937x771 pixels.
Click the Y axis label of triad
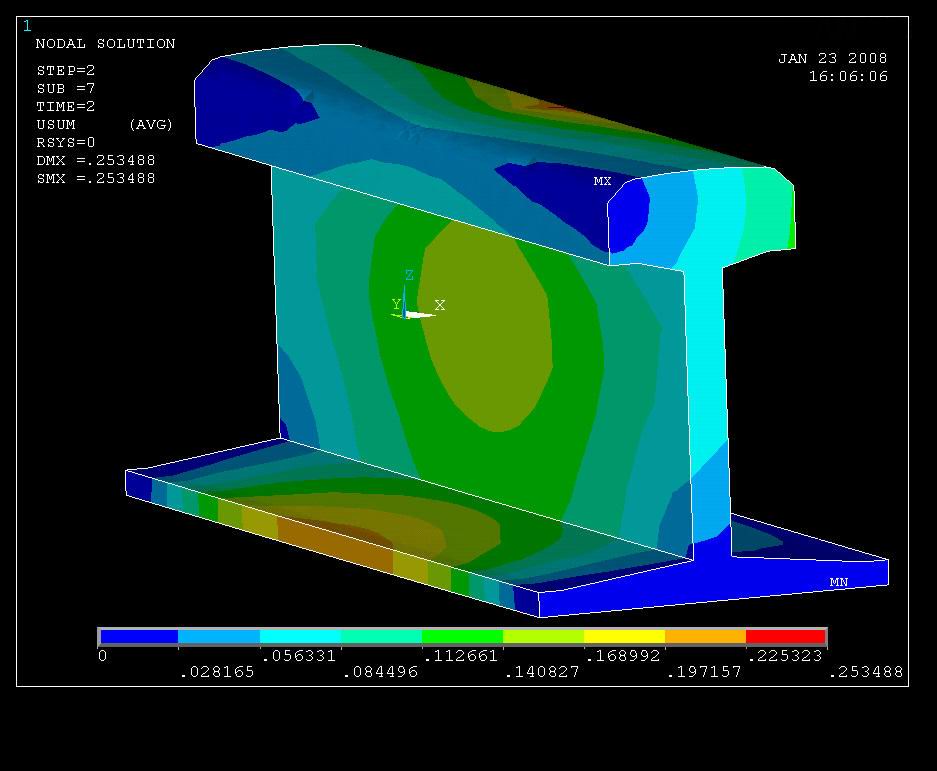click(x=396, y=304)
